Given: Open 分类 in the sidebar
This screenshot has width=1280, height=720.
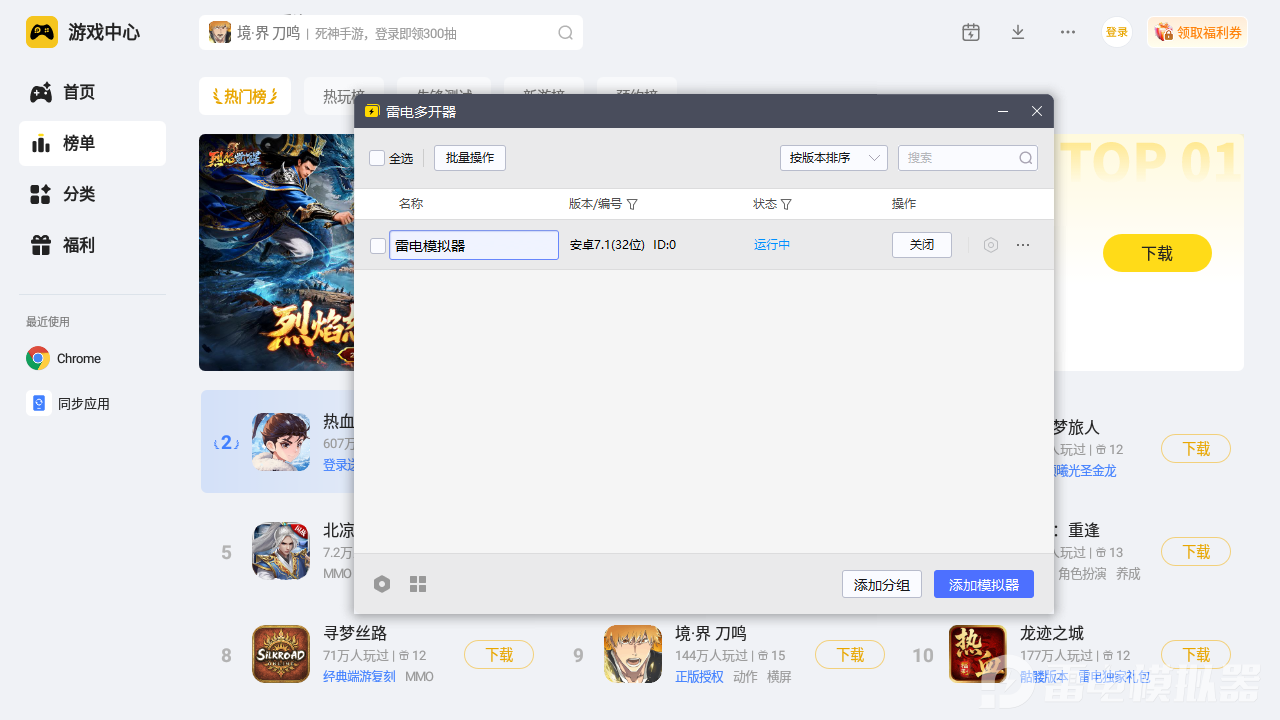Looking at the screenshot, I should click(x=92, y=194).
